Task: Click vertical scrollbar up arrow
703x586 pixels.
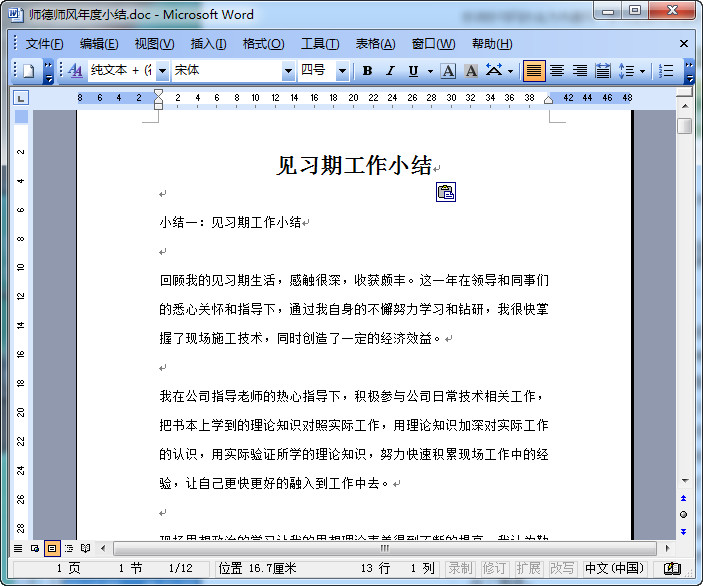Action: (685, 106)
